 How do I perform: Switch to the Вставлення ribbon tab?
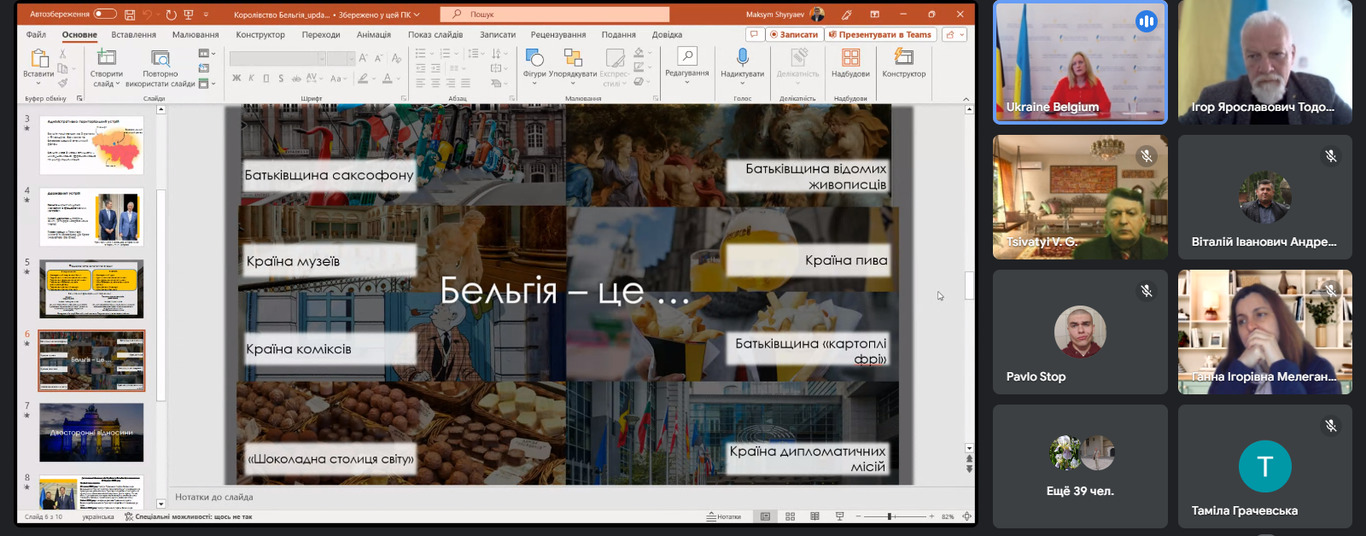(x=134, y=34)
